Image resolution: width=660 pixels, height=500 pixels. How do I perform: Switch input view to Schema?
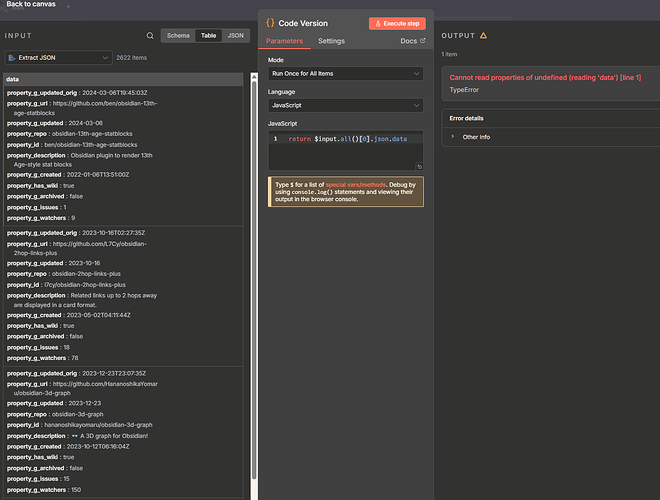pos(178,35)
